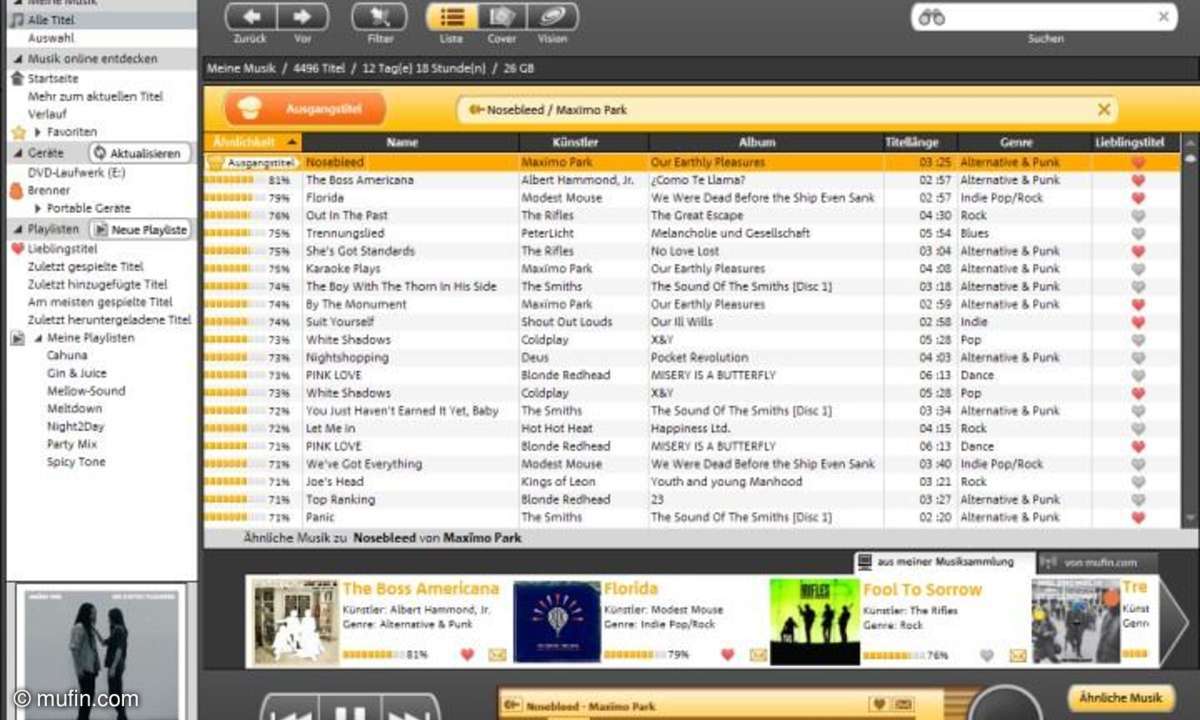The height and width of the screenshot is (720, 1200).
Task: Open the Filter tool
Action: coord(380,17)
